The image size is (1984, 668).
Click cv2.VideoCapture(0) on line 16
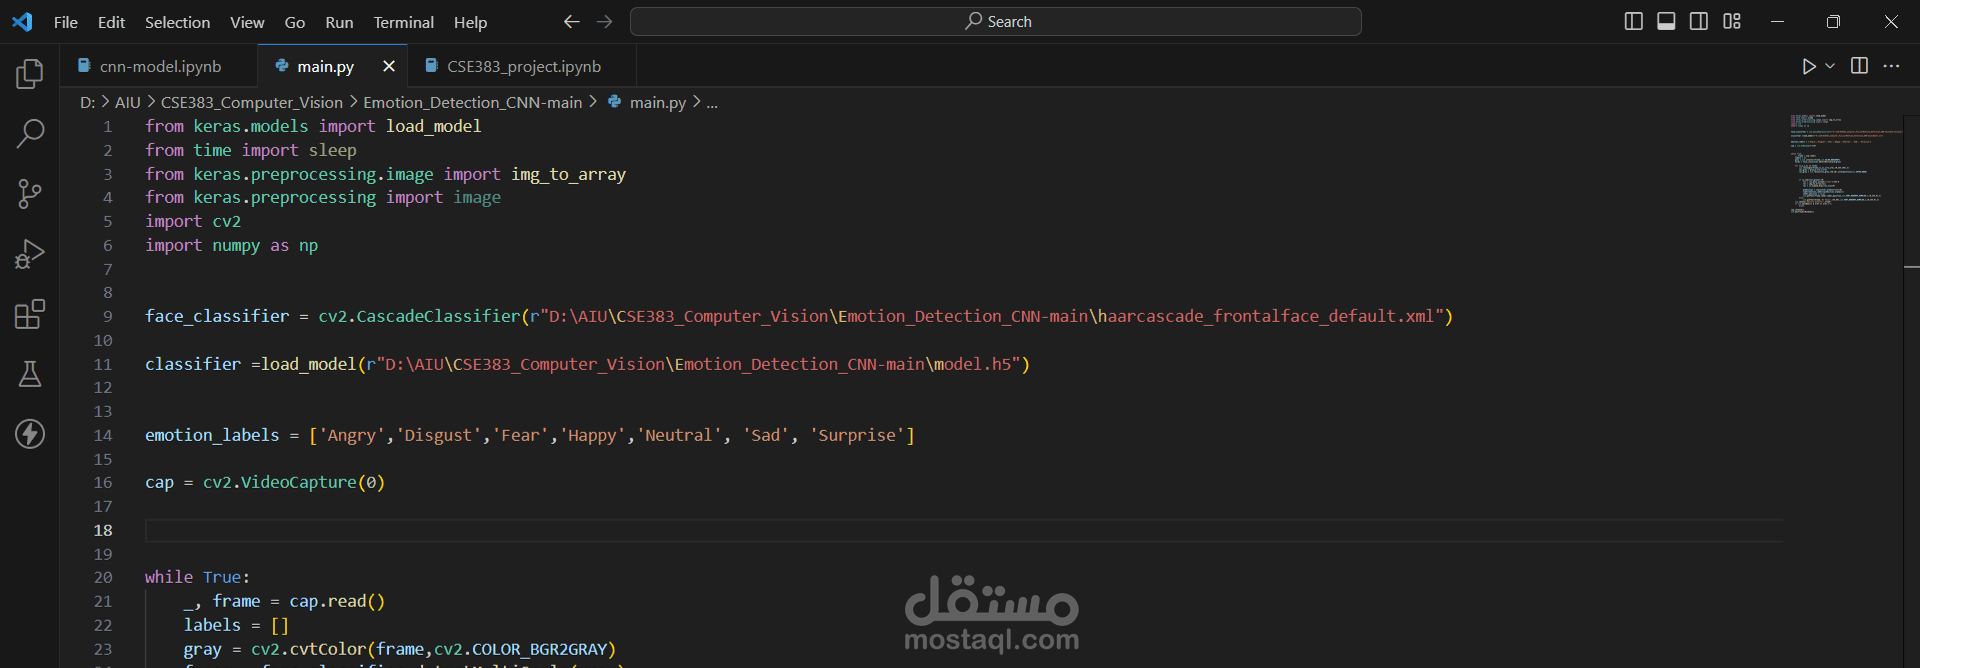tap(294, 482)
